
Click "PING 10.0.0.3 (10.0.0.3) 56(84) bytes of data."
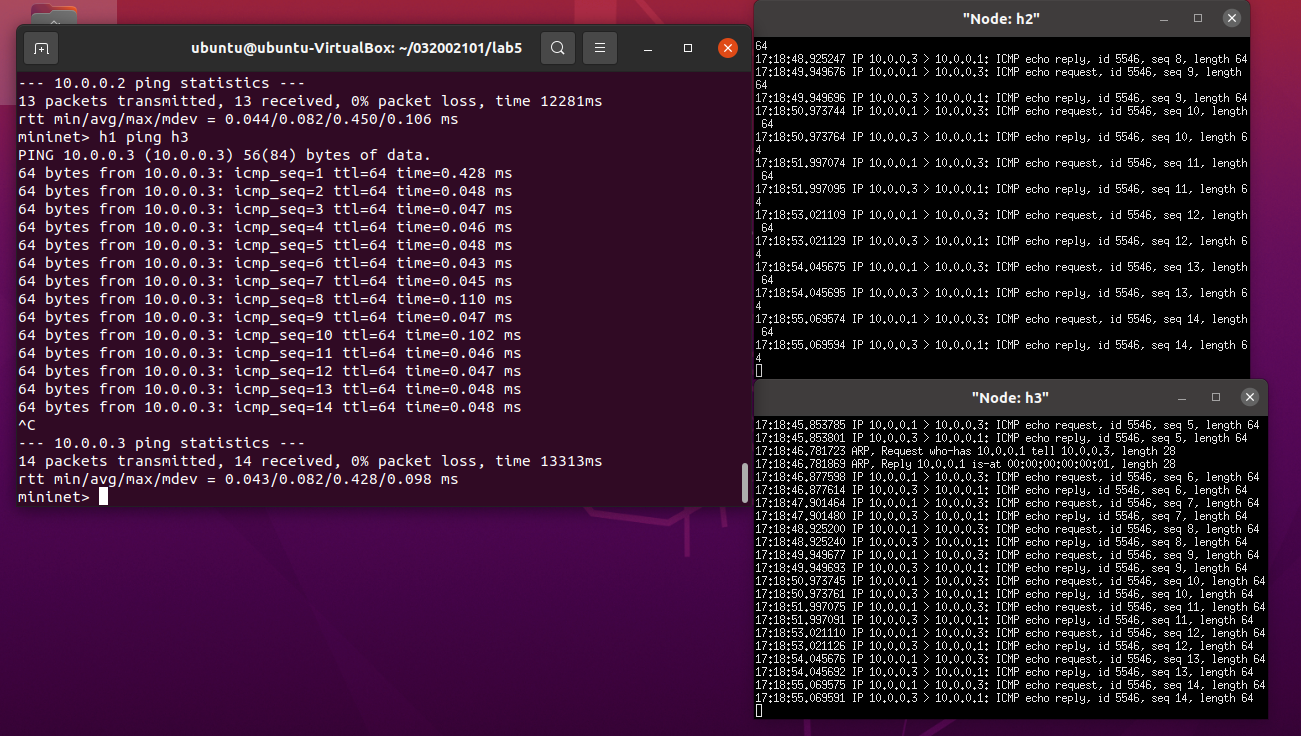(x=224, y=155)
